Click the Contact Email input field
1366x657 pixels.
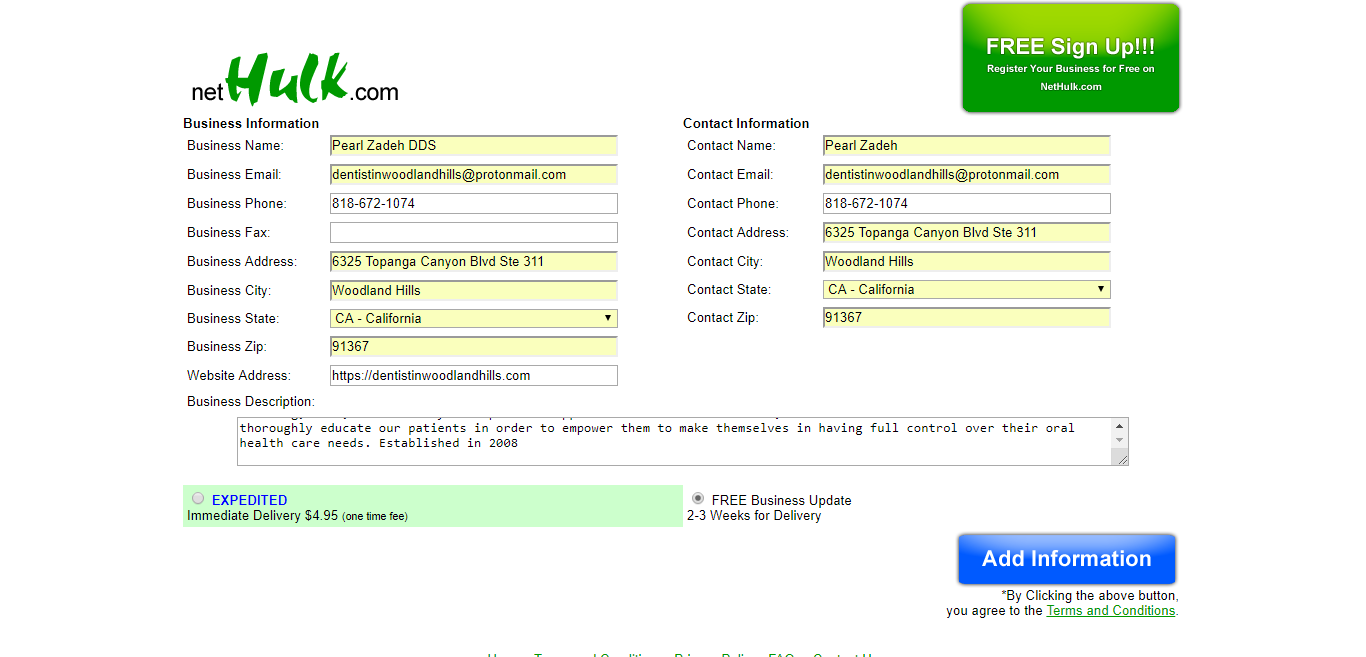pyautogui.click(x=967, y=175)
